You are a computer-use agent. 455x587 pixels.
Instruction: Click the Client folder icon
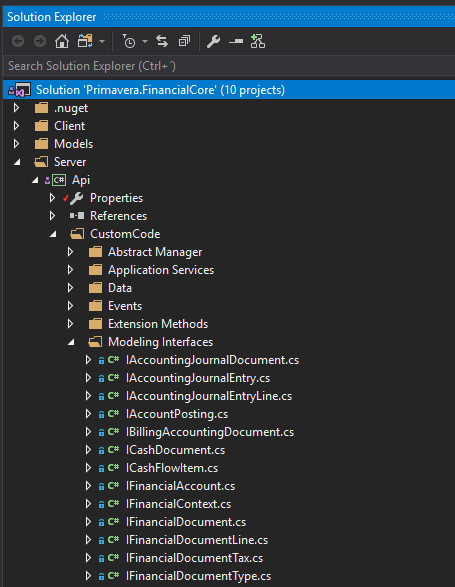[41, 126]
